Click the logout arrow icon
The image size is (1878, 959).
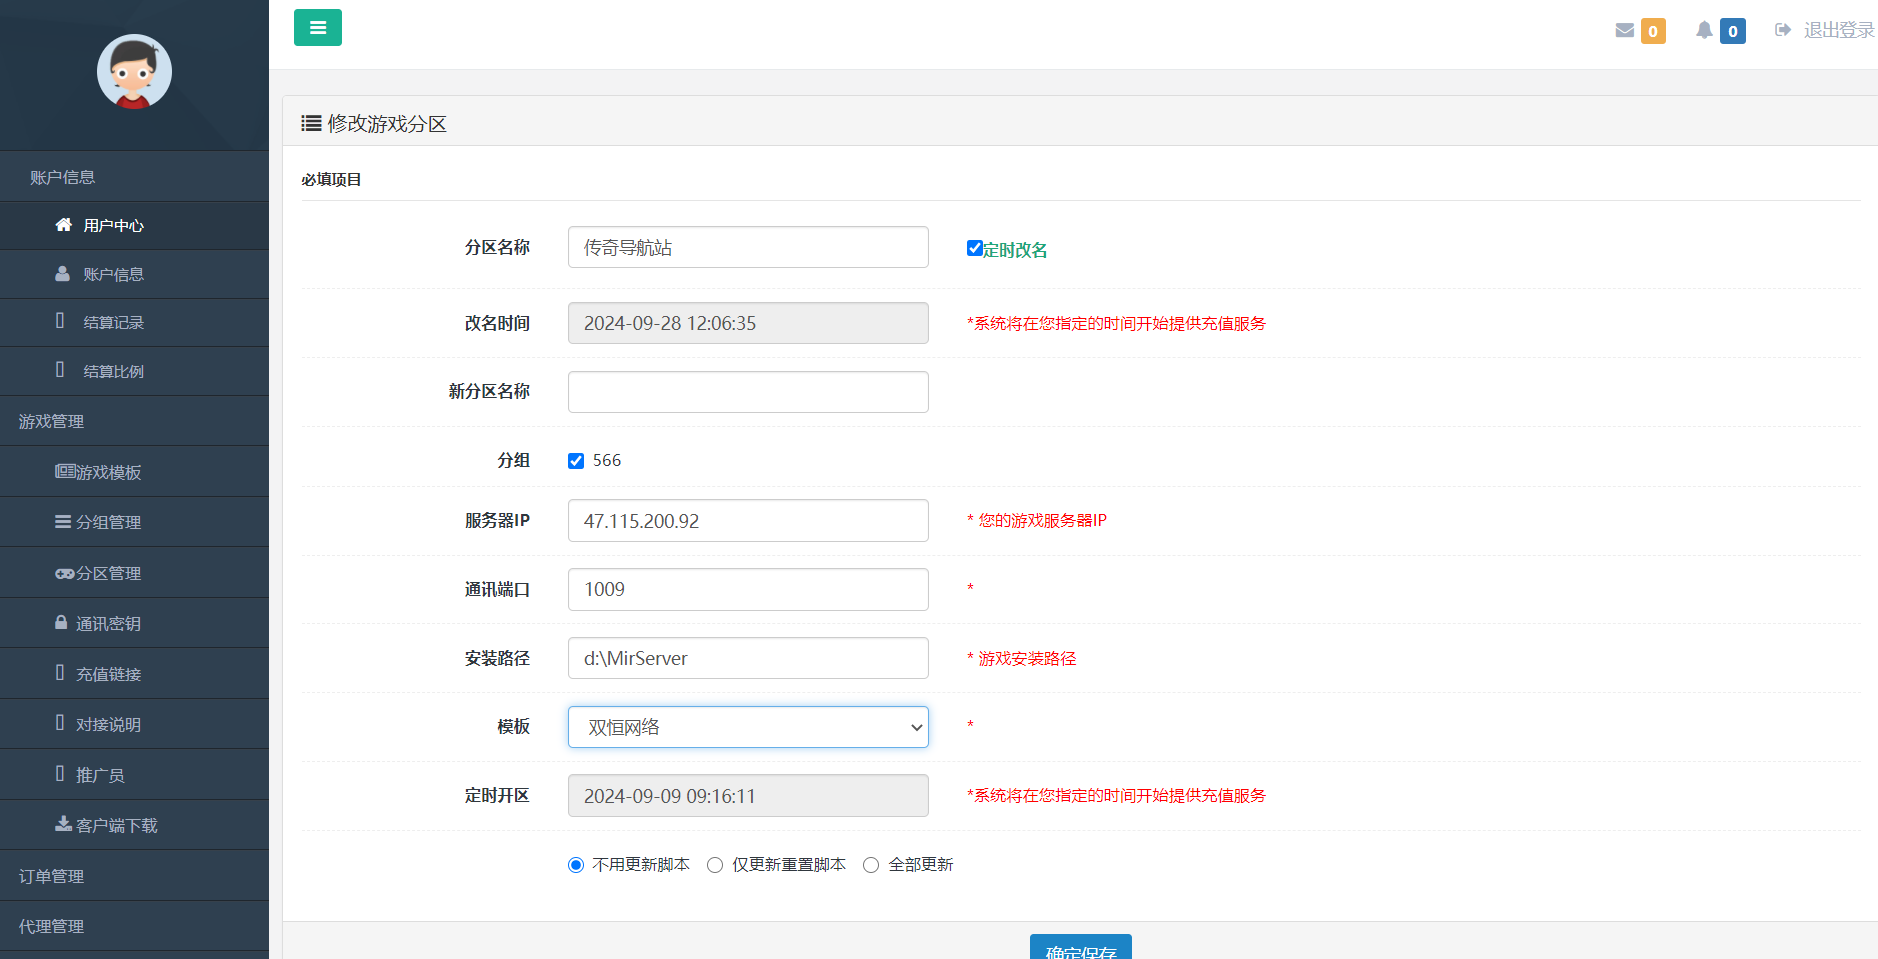pyautogui.click(x=1783, y=30)
